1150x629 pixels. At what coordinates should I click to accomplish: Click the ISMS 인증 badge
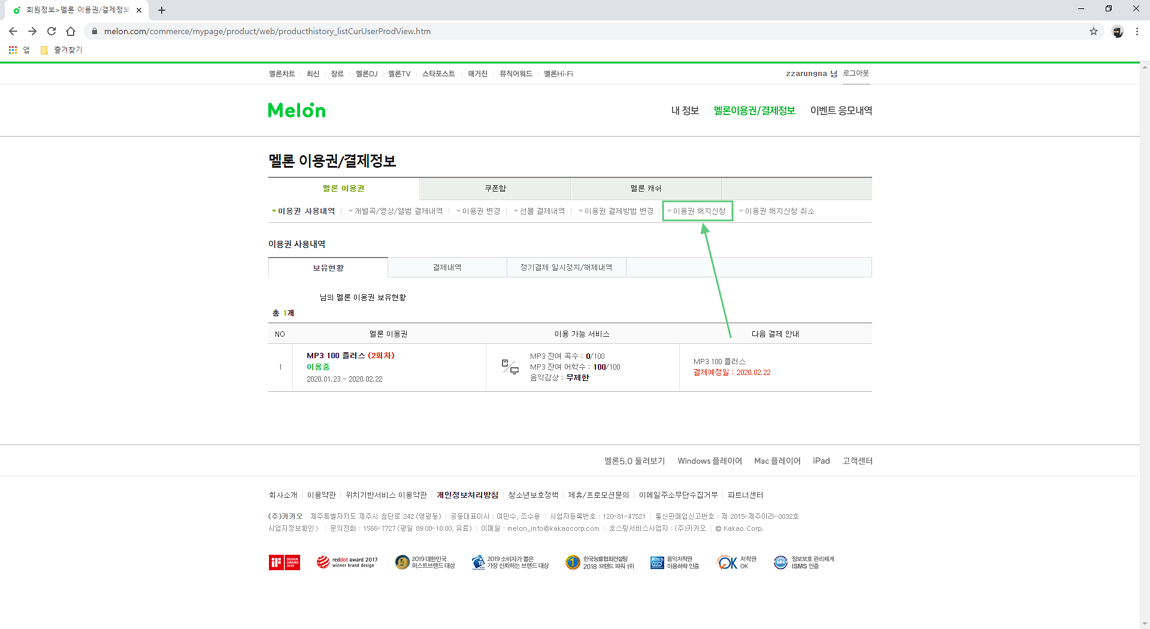(804, 562)
